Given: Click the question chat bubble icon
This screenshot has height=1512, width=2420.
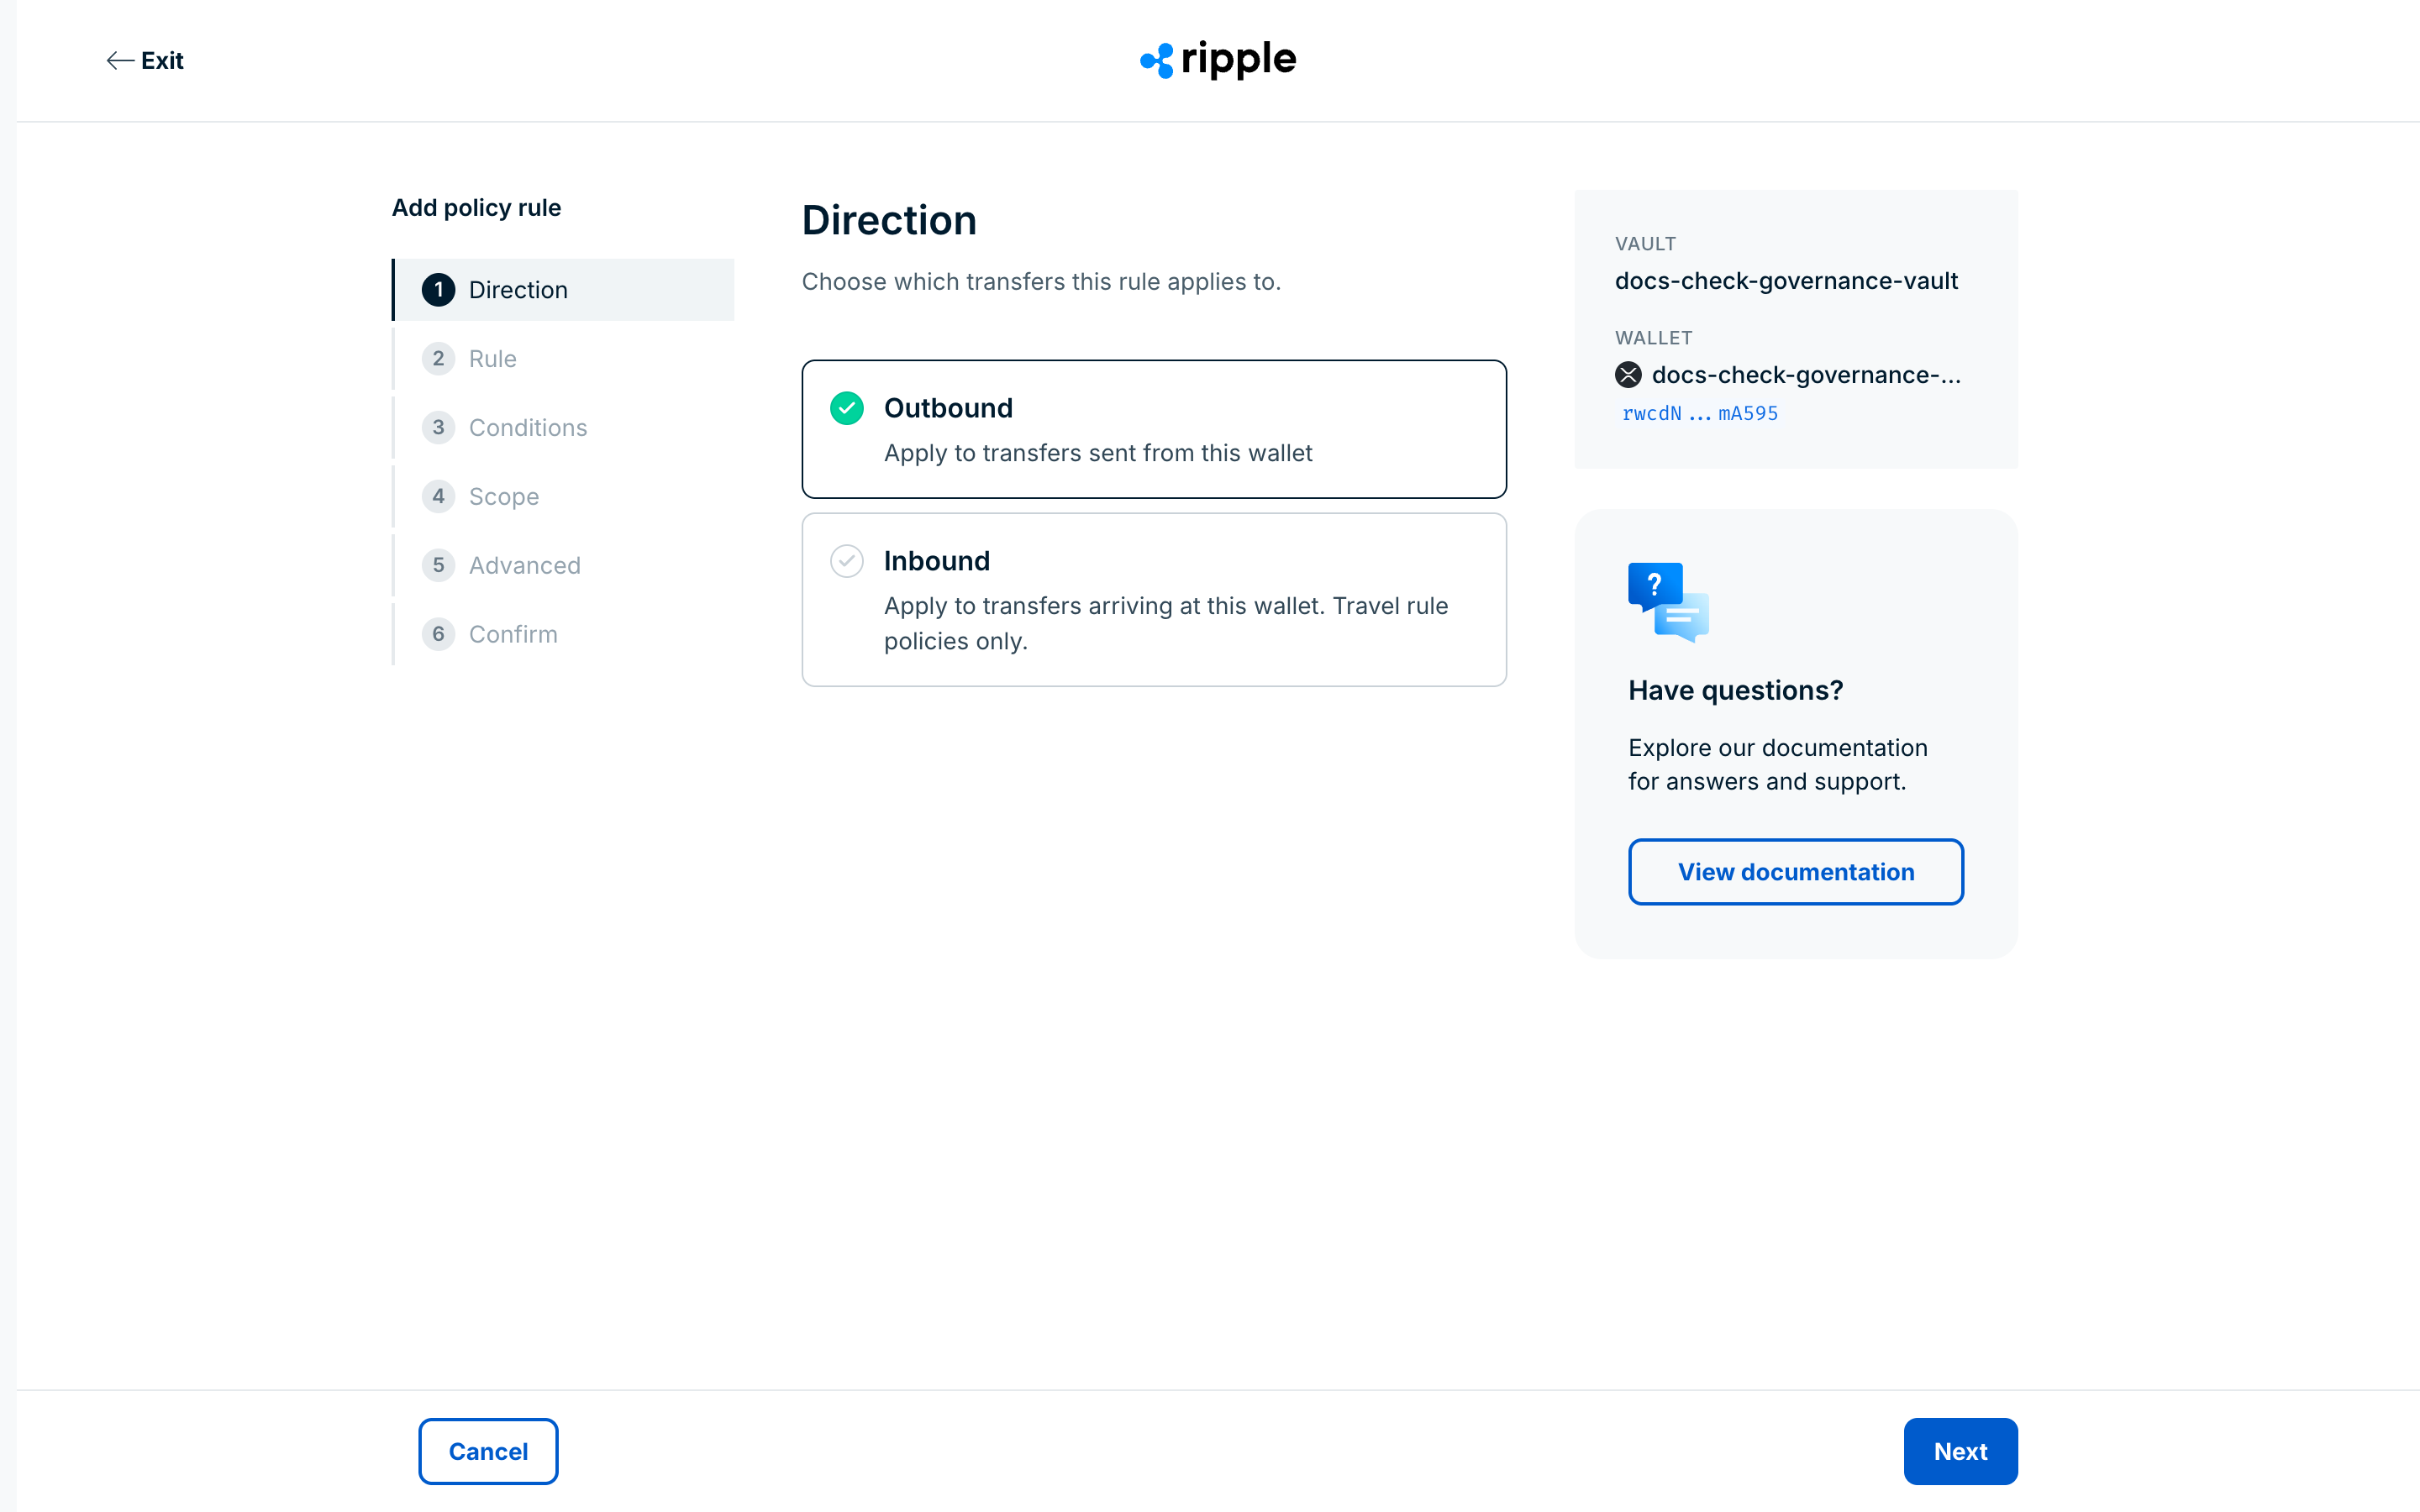Looking at the screenshot, I should point(1668,602).
